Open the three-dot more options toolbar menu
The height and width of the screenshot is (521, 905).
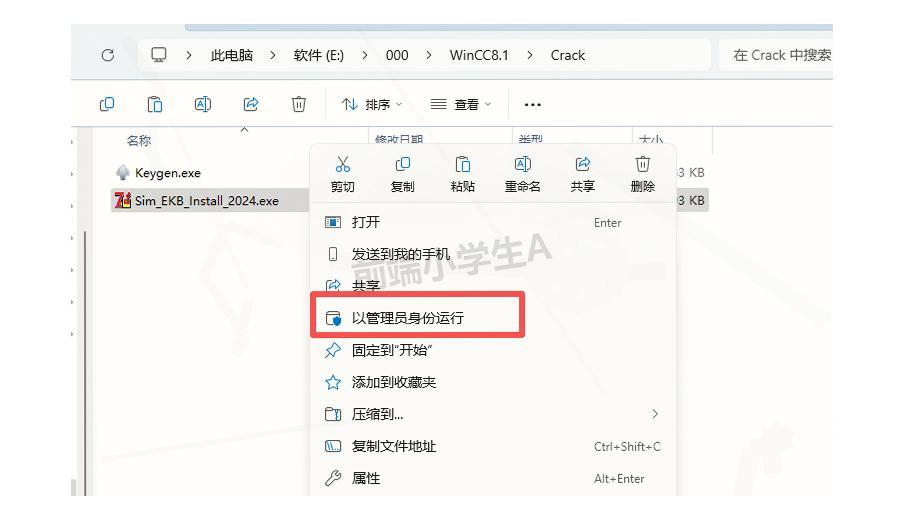pos(532,104)
